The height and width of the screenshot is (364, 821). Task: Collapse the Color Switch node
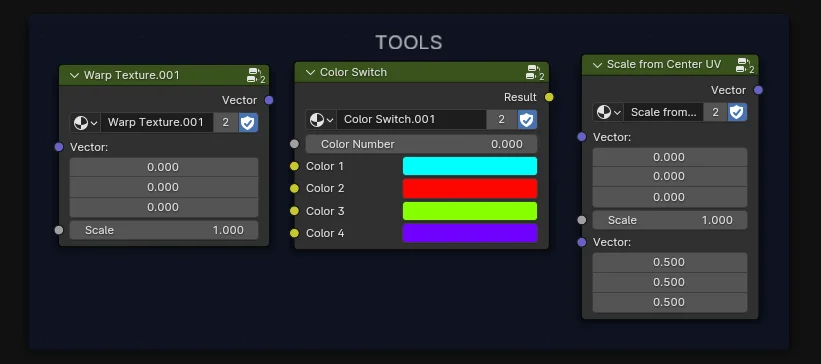pyautogui.click(x=310, y=72)
